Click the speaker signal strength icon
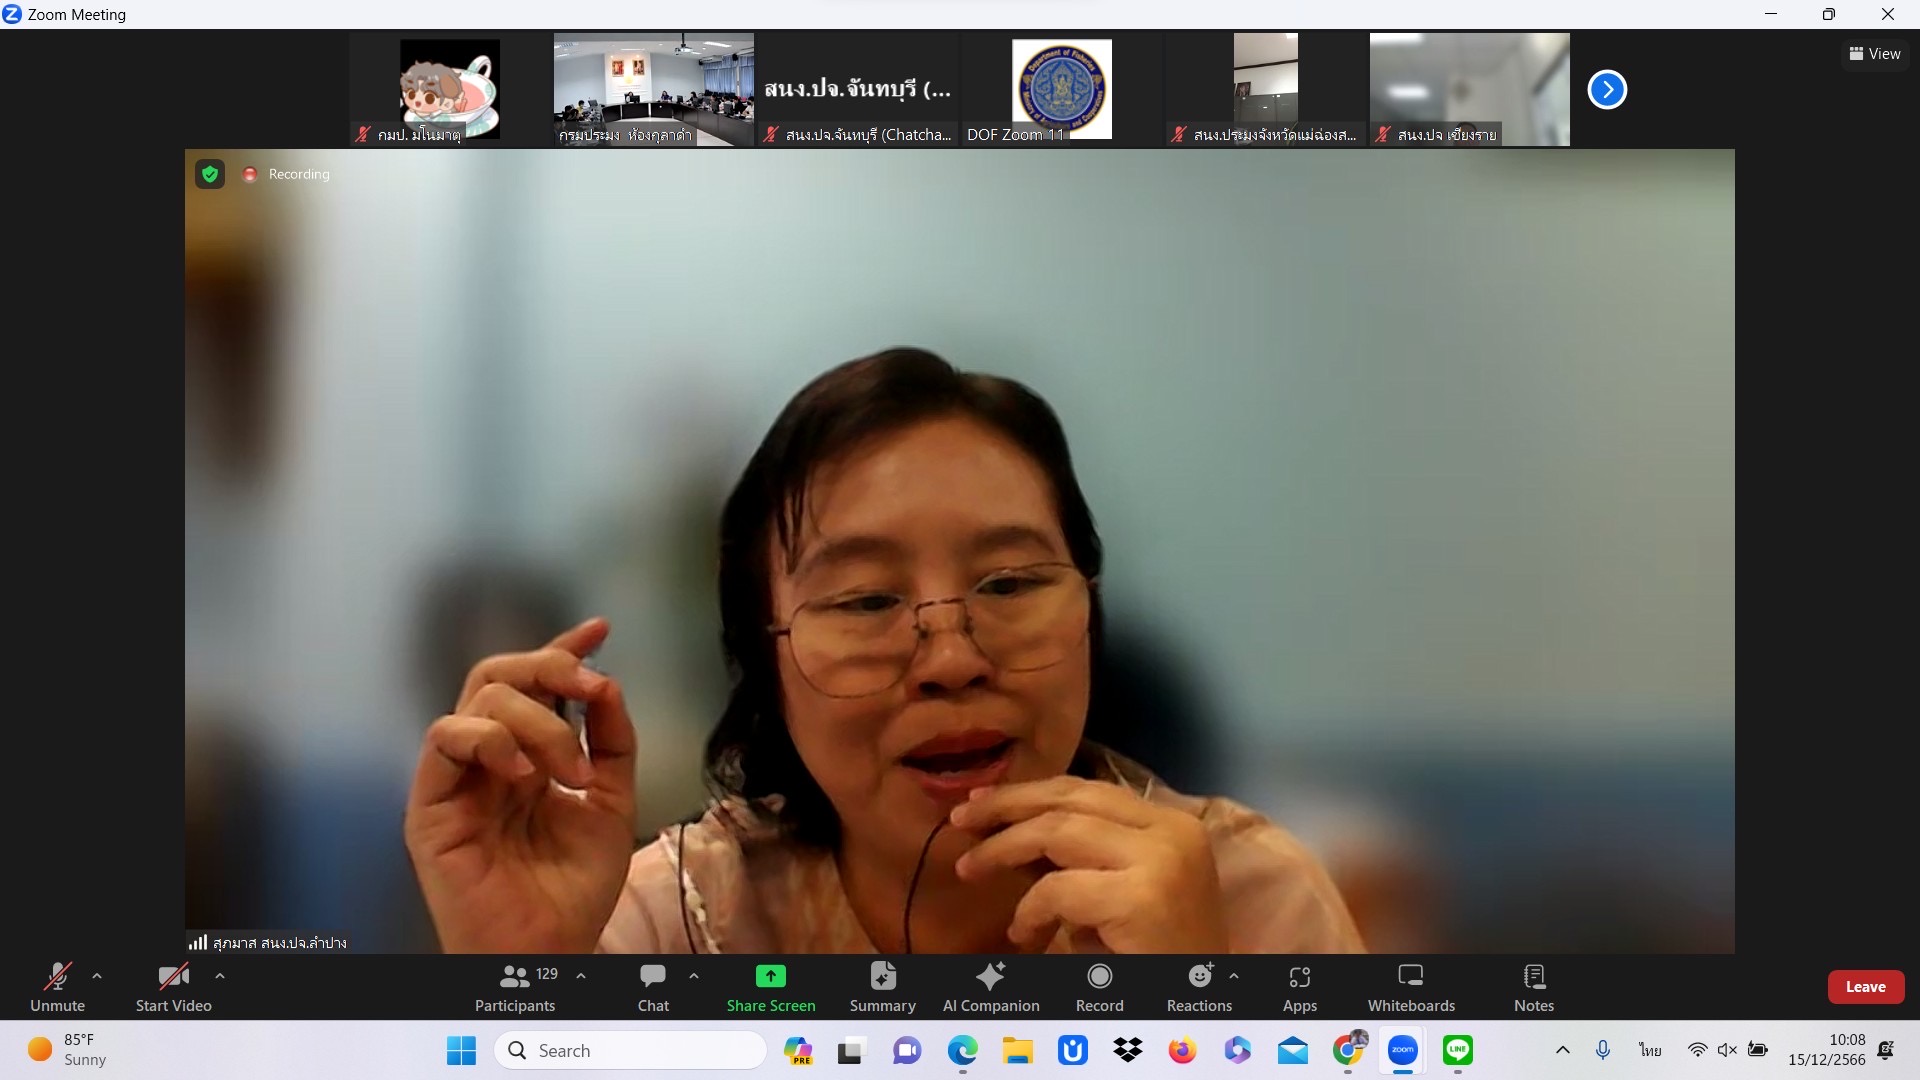 (x=198, y=942)
